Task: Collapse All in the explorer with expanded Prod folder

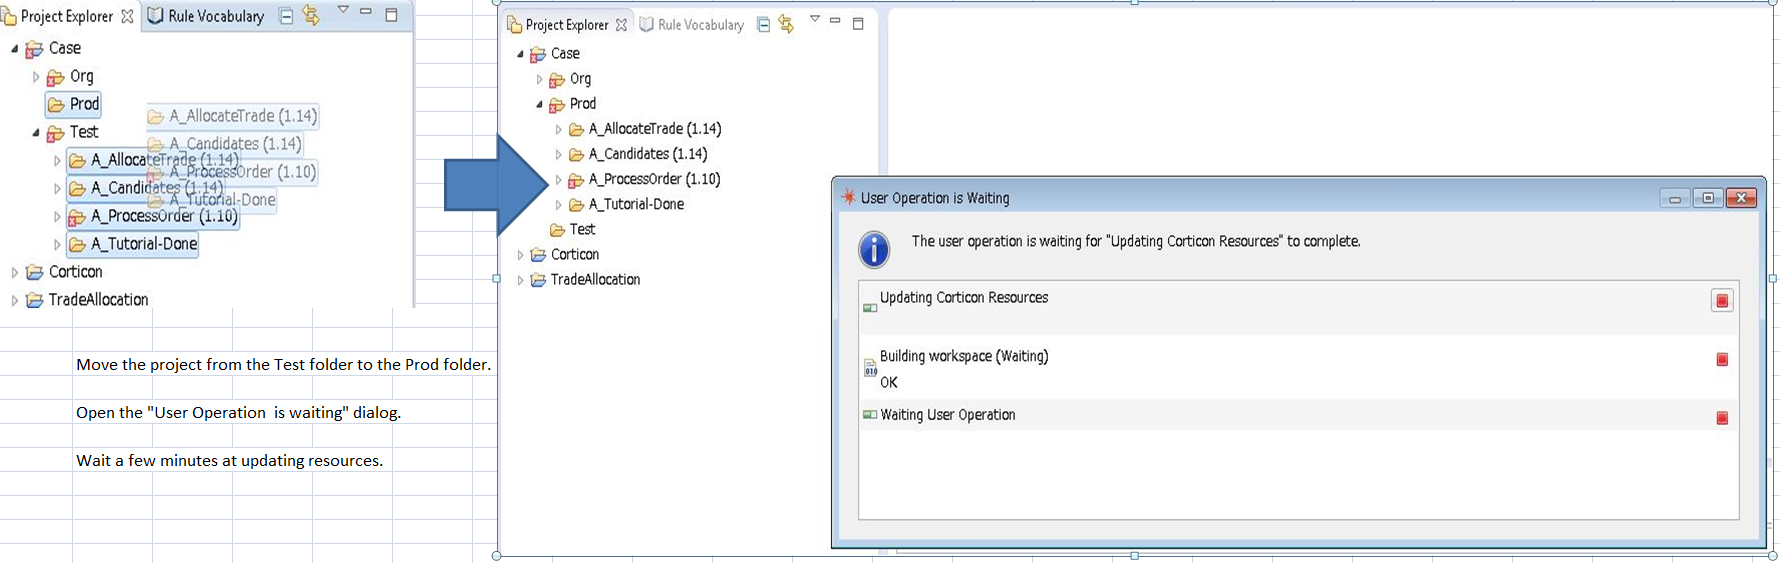Action: click(x=763, y=24)
